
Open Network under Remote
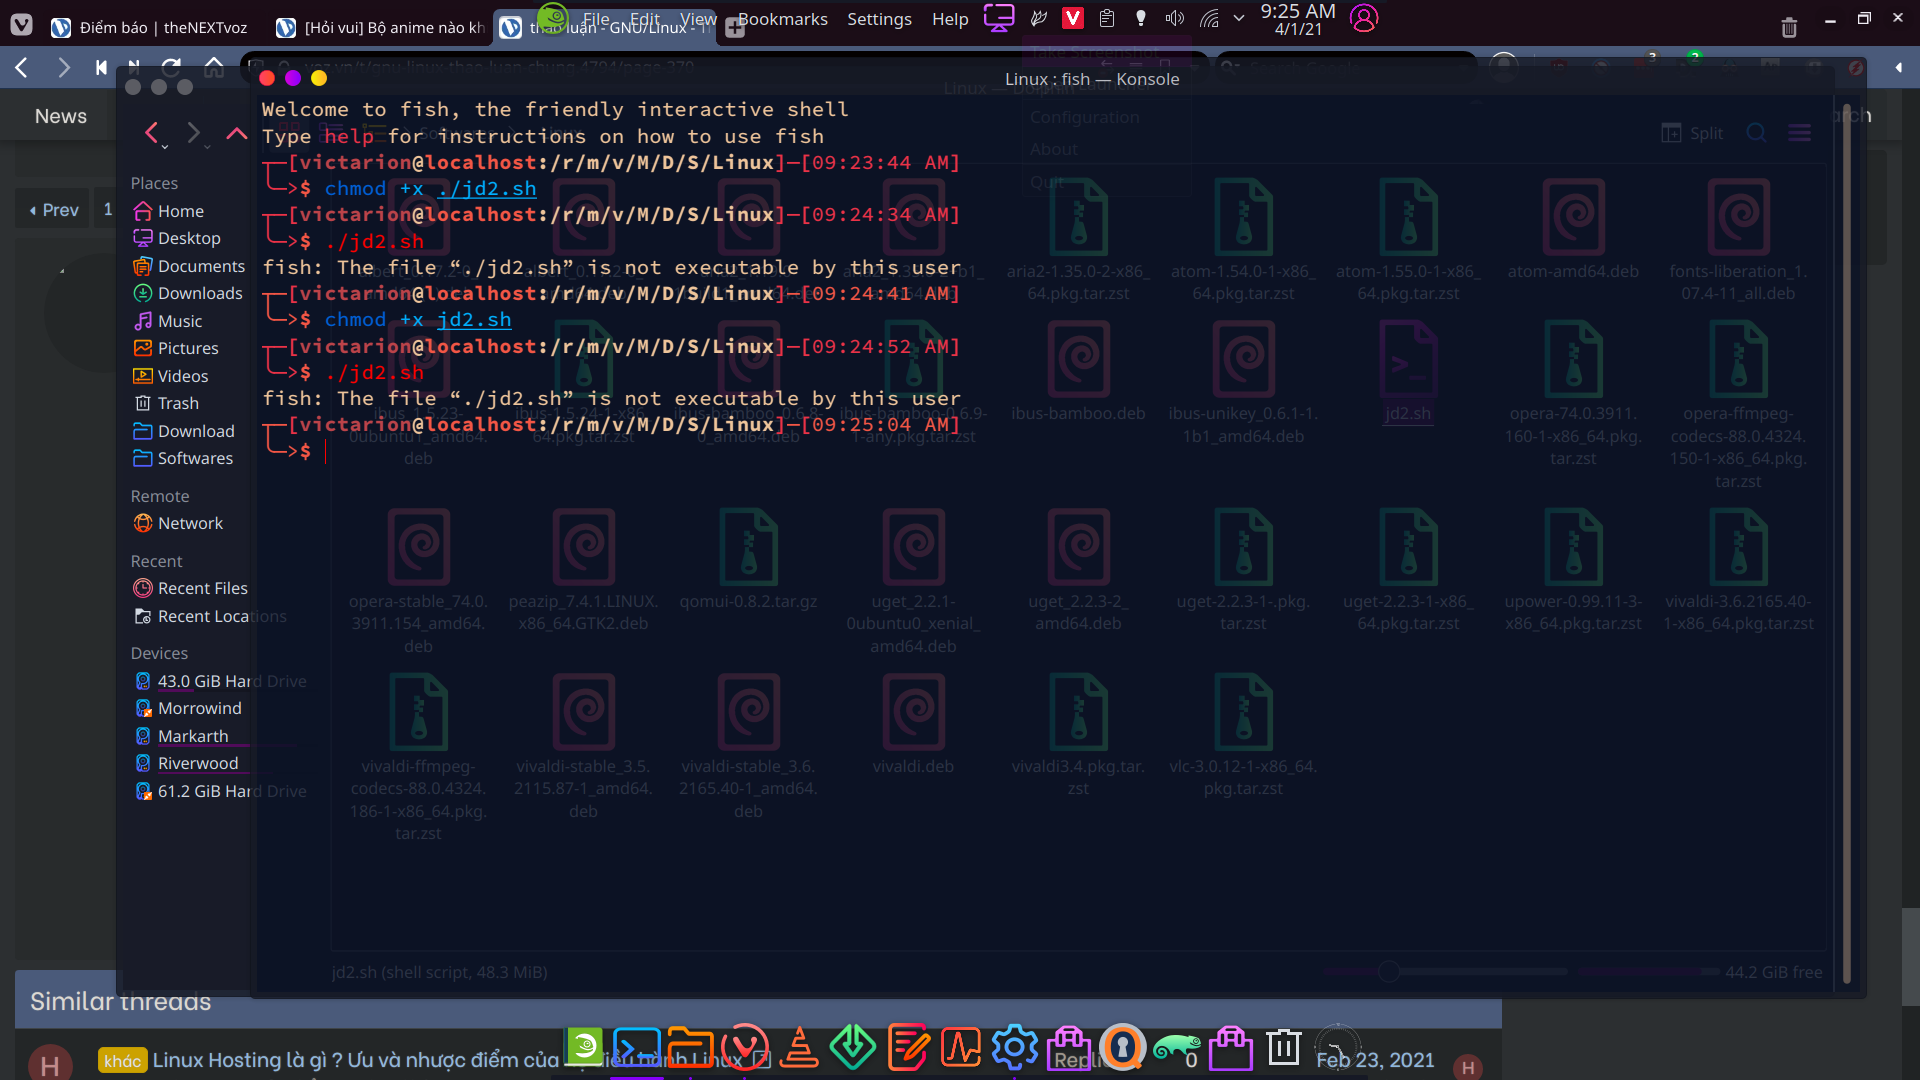(x=190, y=523)
